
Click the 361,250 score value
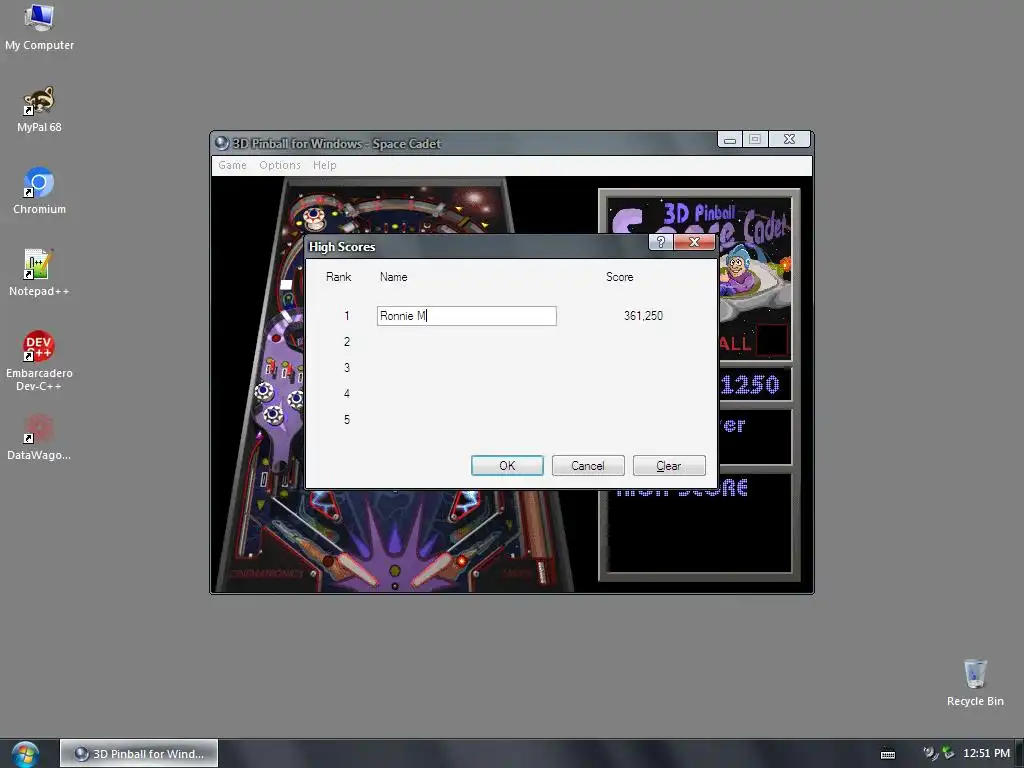[643, 316]
